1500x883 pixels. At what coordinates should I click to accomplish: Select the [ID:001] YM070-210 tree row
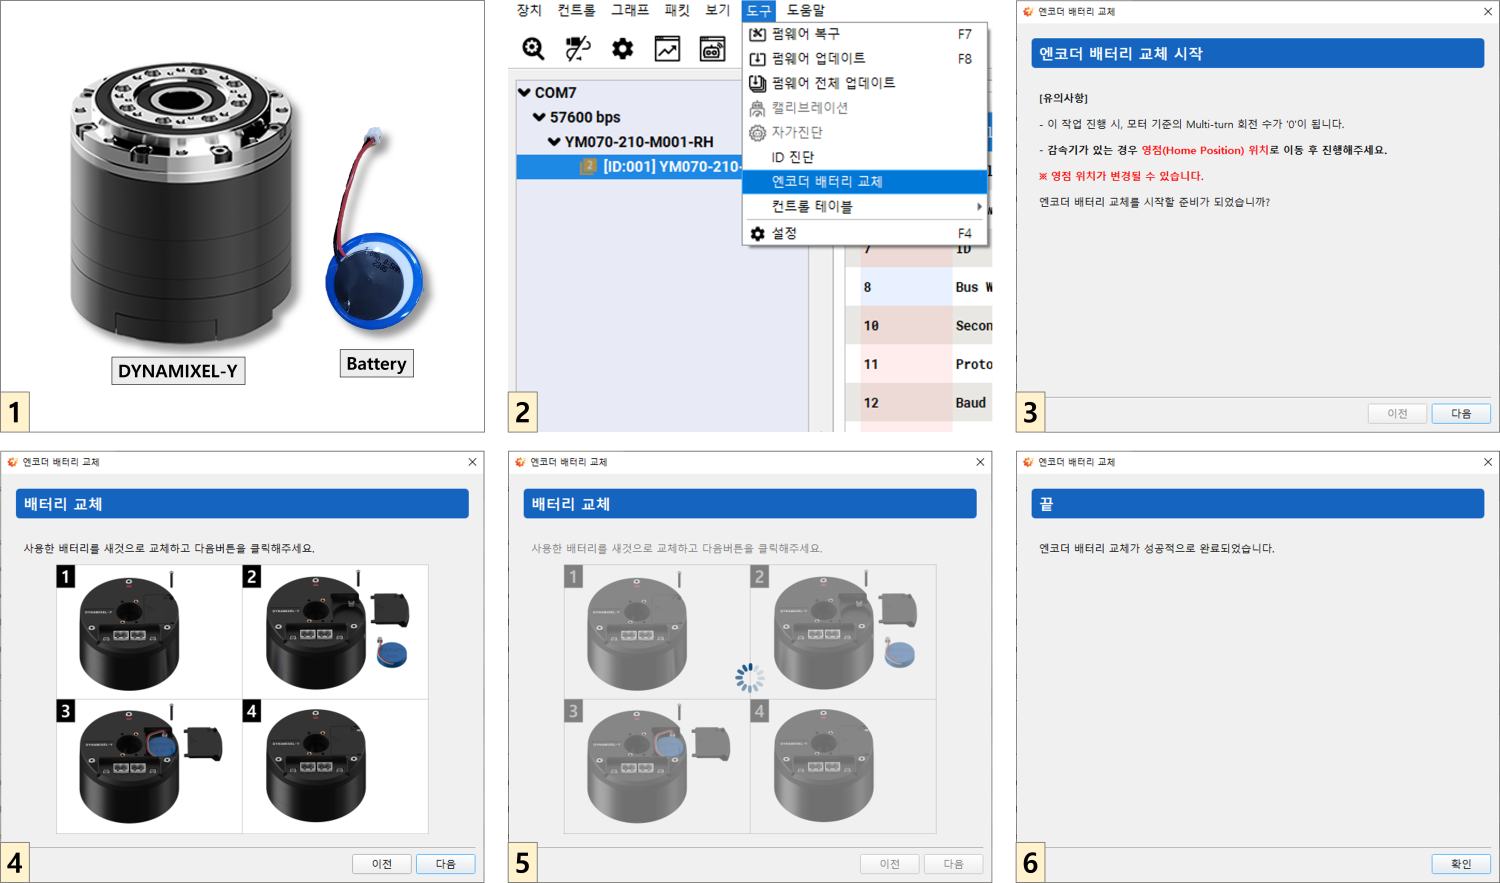point(629,167)
